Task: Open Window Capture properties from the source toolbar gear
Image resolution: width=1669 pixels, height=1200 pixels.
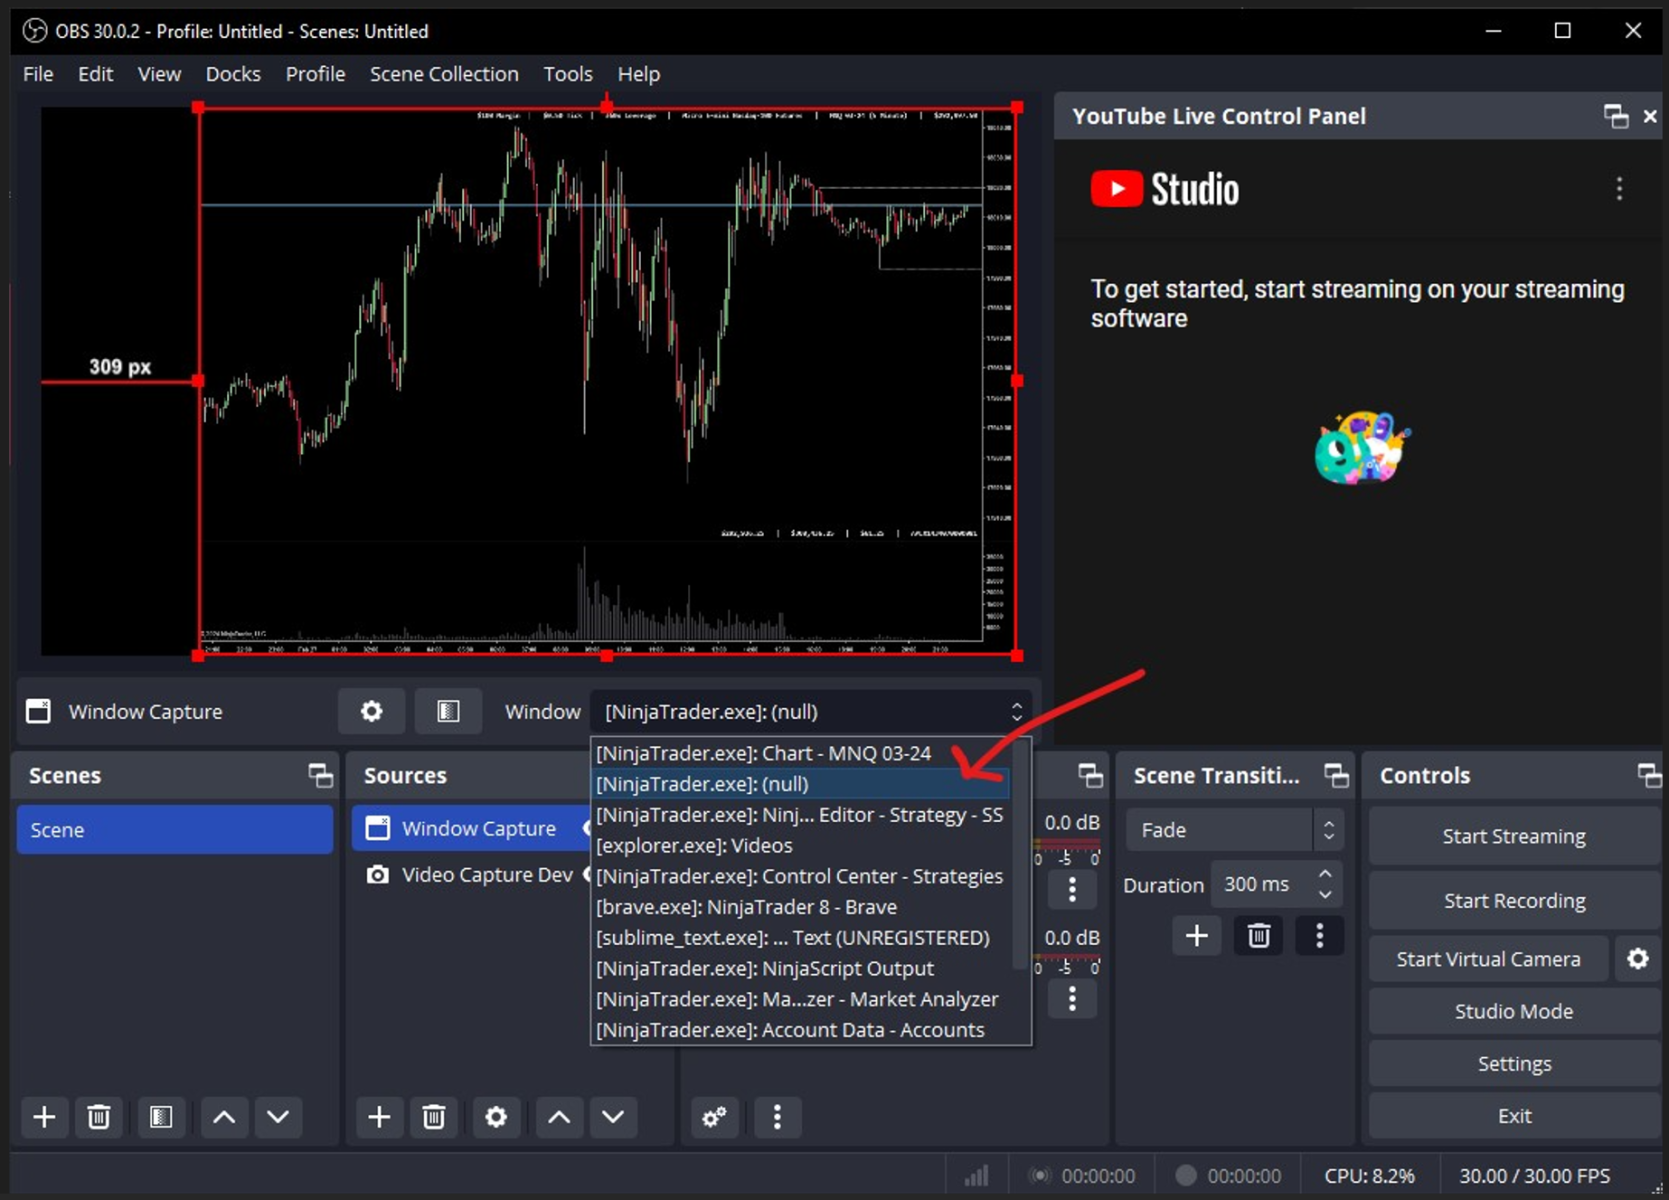Action: tap(371, 711)
